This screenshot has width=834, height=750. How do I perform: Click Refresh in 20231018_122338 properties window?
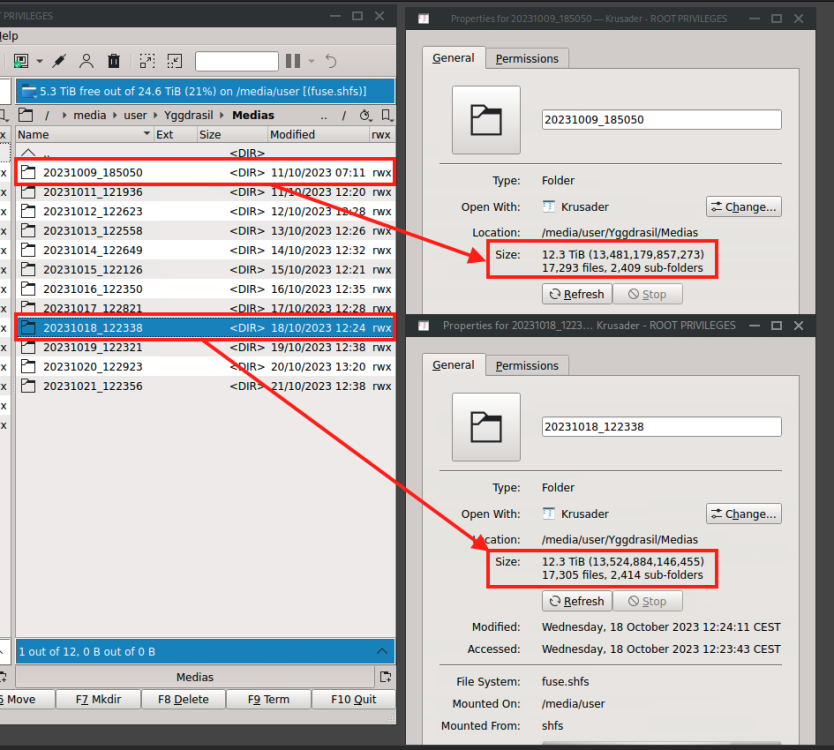(x=577, y=601)
